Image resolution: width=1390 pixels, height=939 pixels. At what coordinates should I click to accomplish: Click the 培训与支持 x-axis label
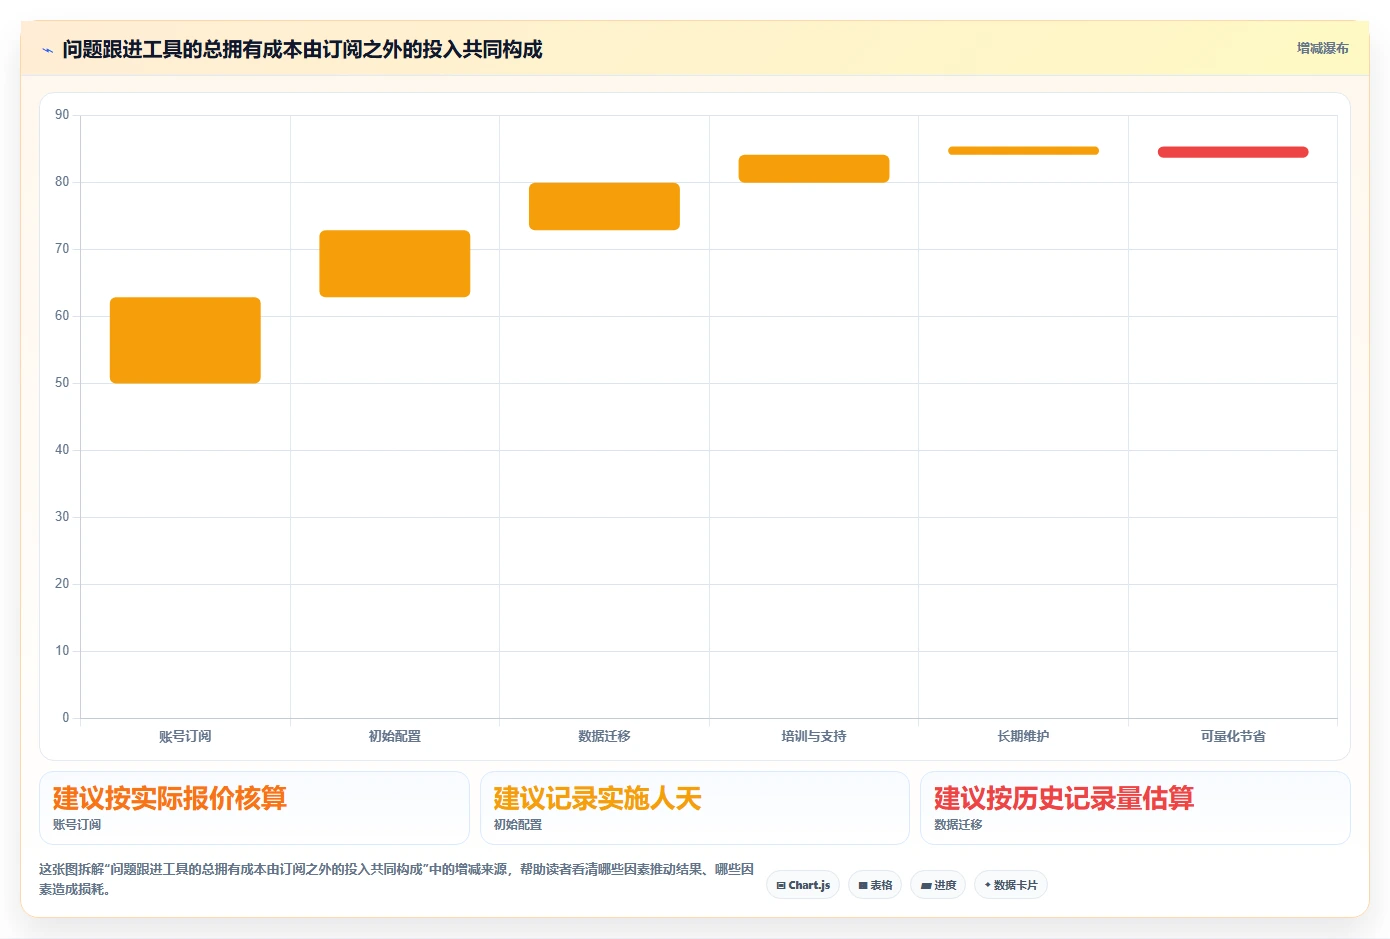(814, 736)
